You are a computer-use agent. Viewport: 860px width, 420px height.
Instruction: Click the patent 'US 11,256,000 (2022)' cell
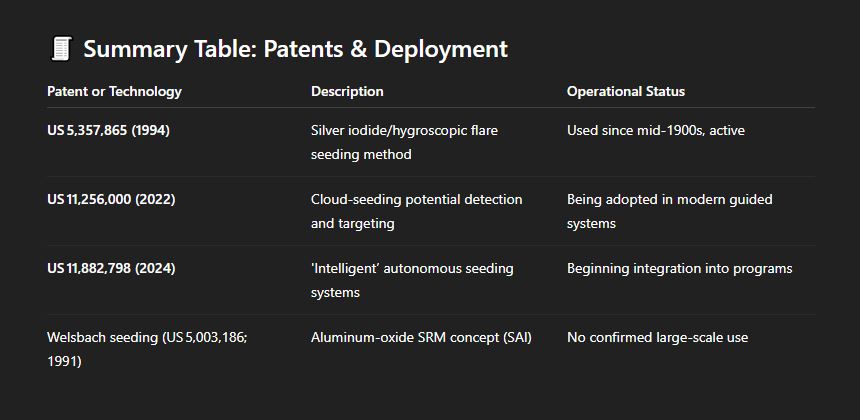(x=111, y=200)
